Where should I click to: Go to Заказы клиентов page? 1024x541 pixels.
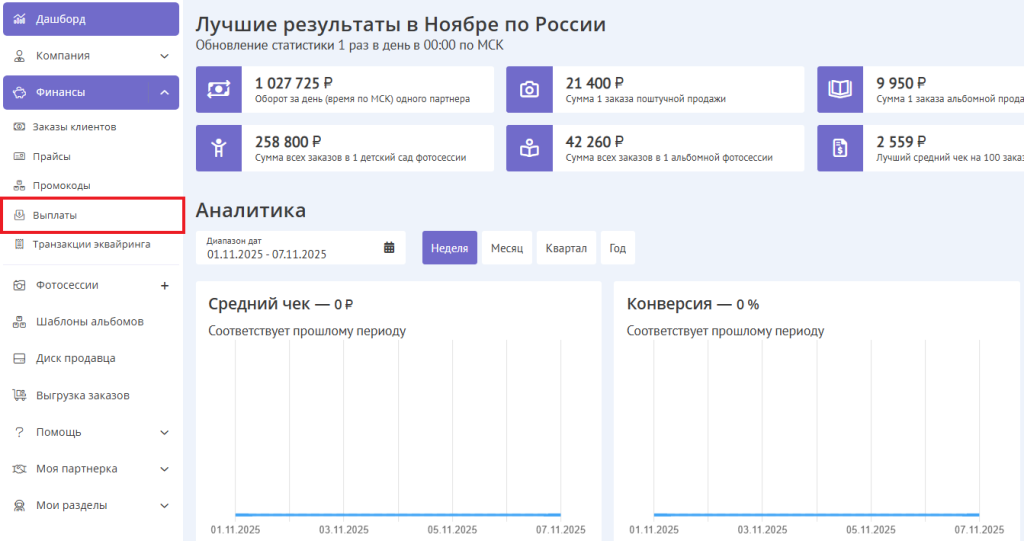pyautogui.click(x=74, y=127)
